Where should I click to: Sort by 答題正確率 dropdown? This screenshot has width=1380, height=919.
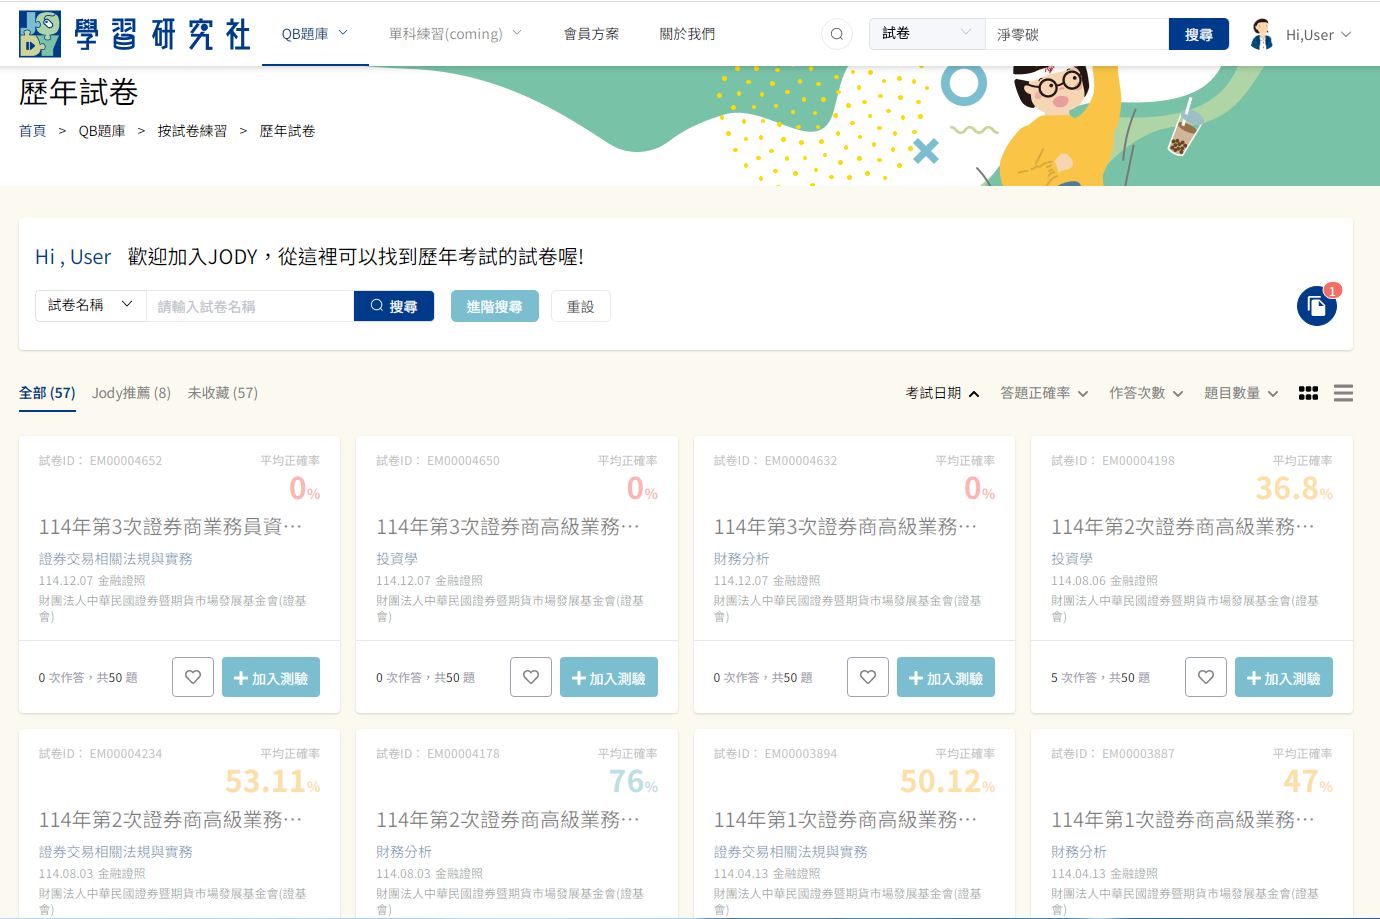click(1043, 393)
